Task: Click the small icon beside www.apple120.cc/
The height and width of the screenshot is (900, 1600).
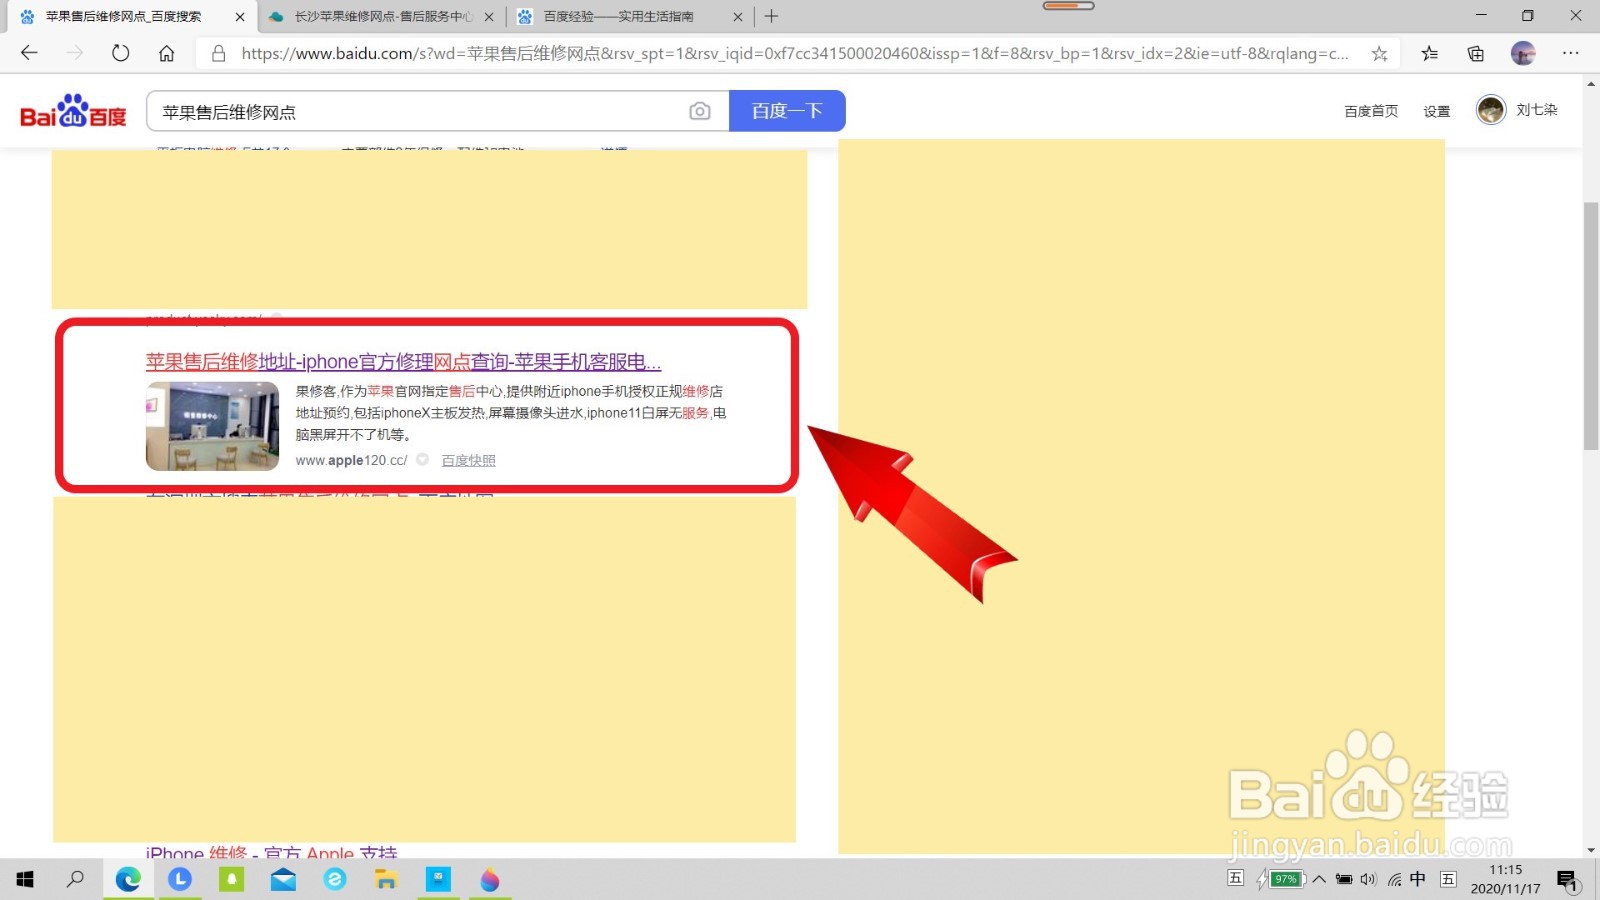Action: pyautogui.click(x=423, y=460)
